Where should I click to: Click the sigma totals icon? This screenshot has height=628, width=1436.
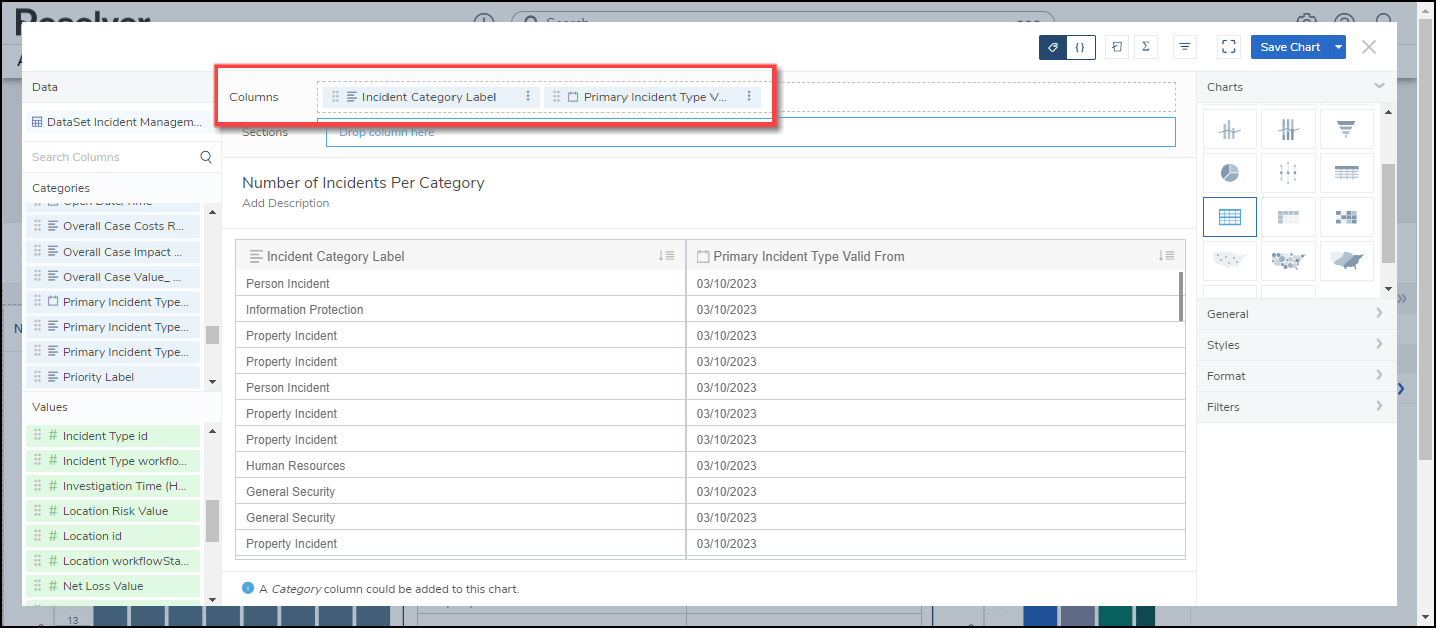point(1145,47)
